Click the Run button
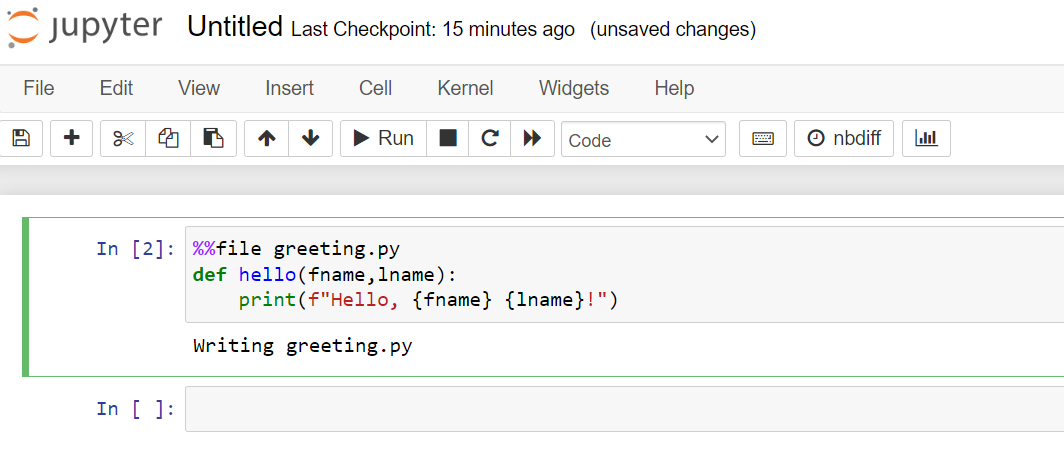This screenshot has width=1064, height=459. pos(383,139)
